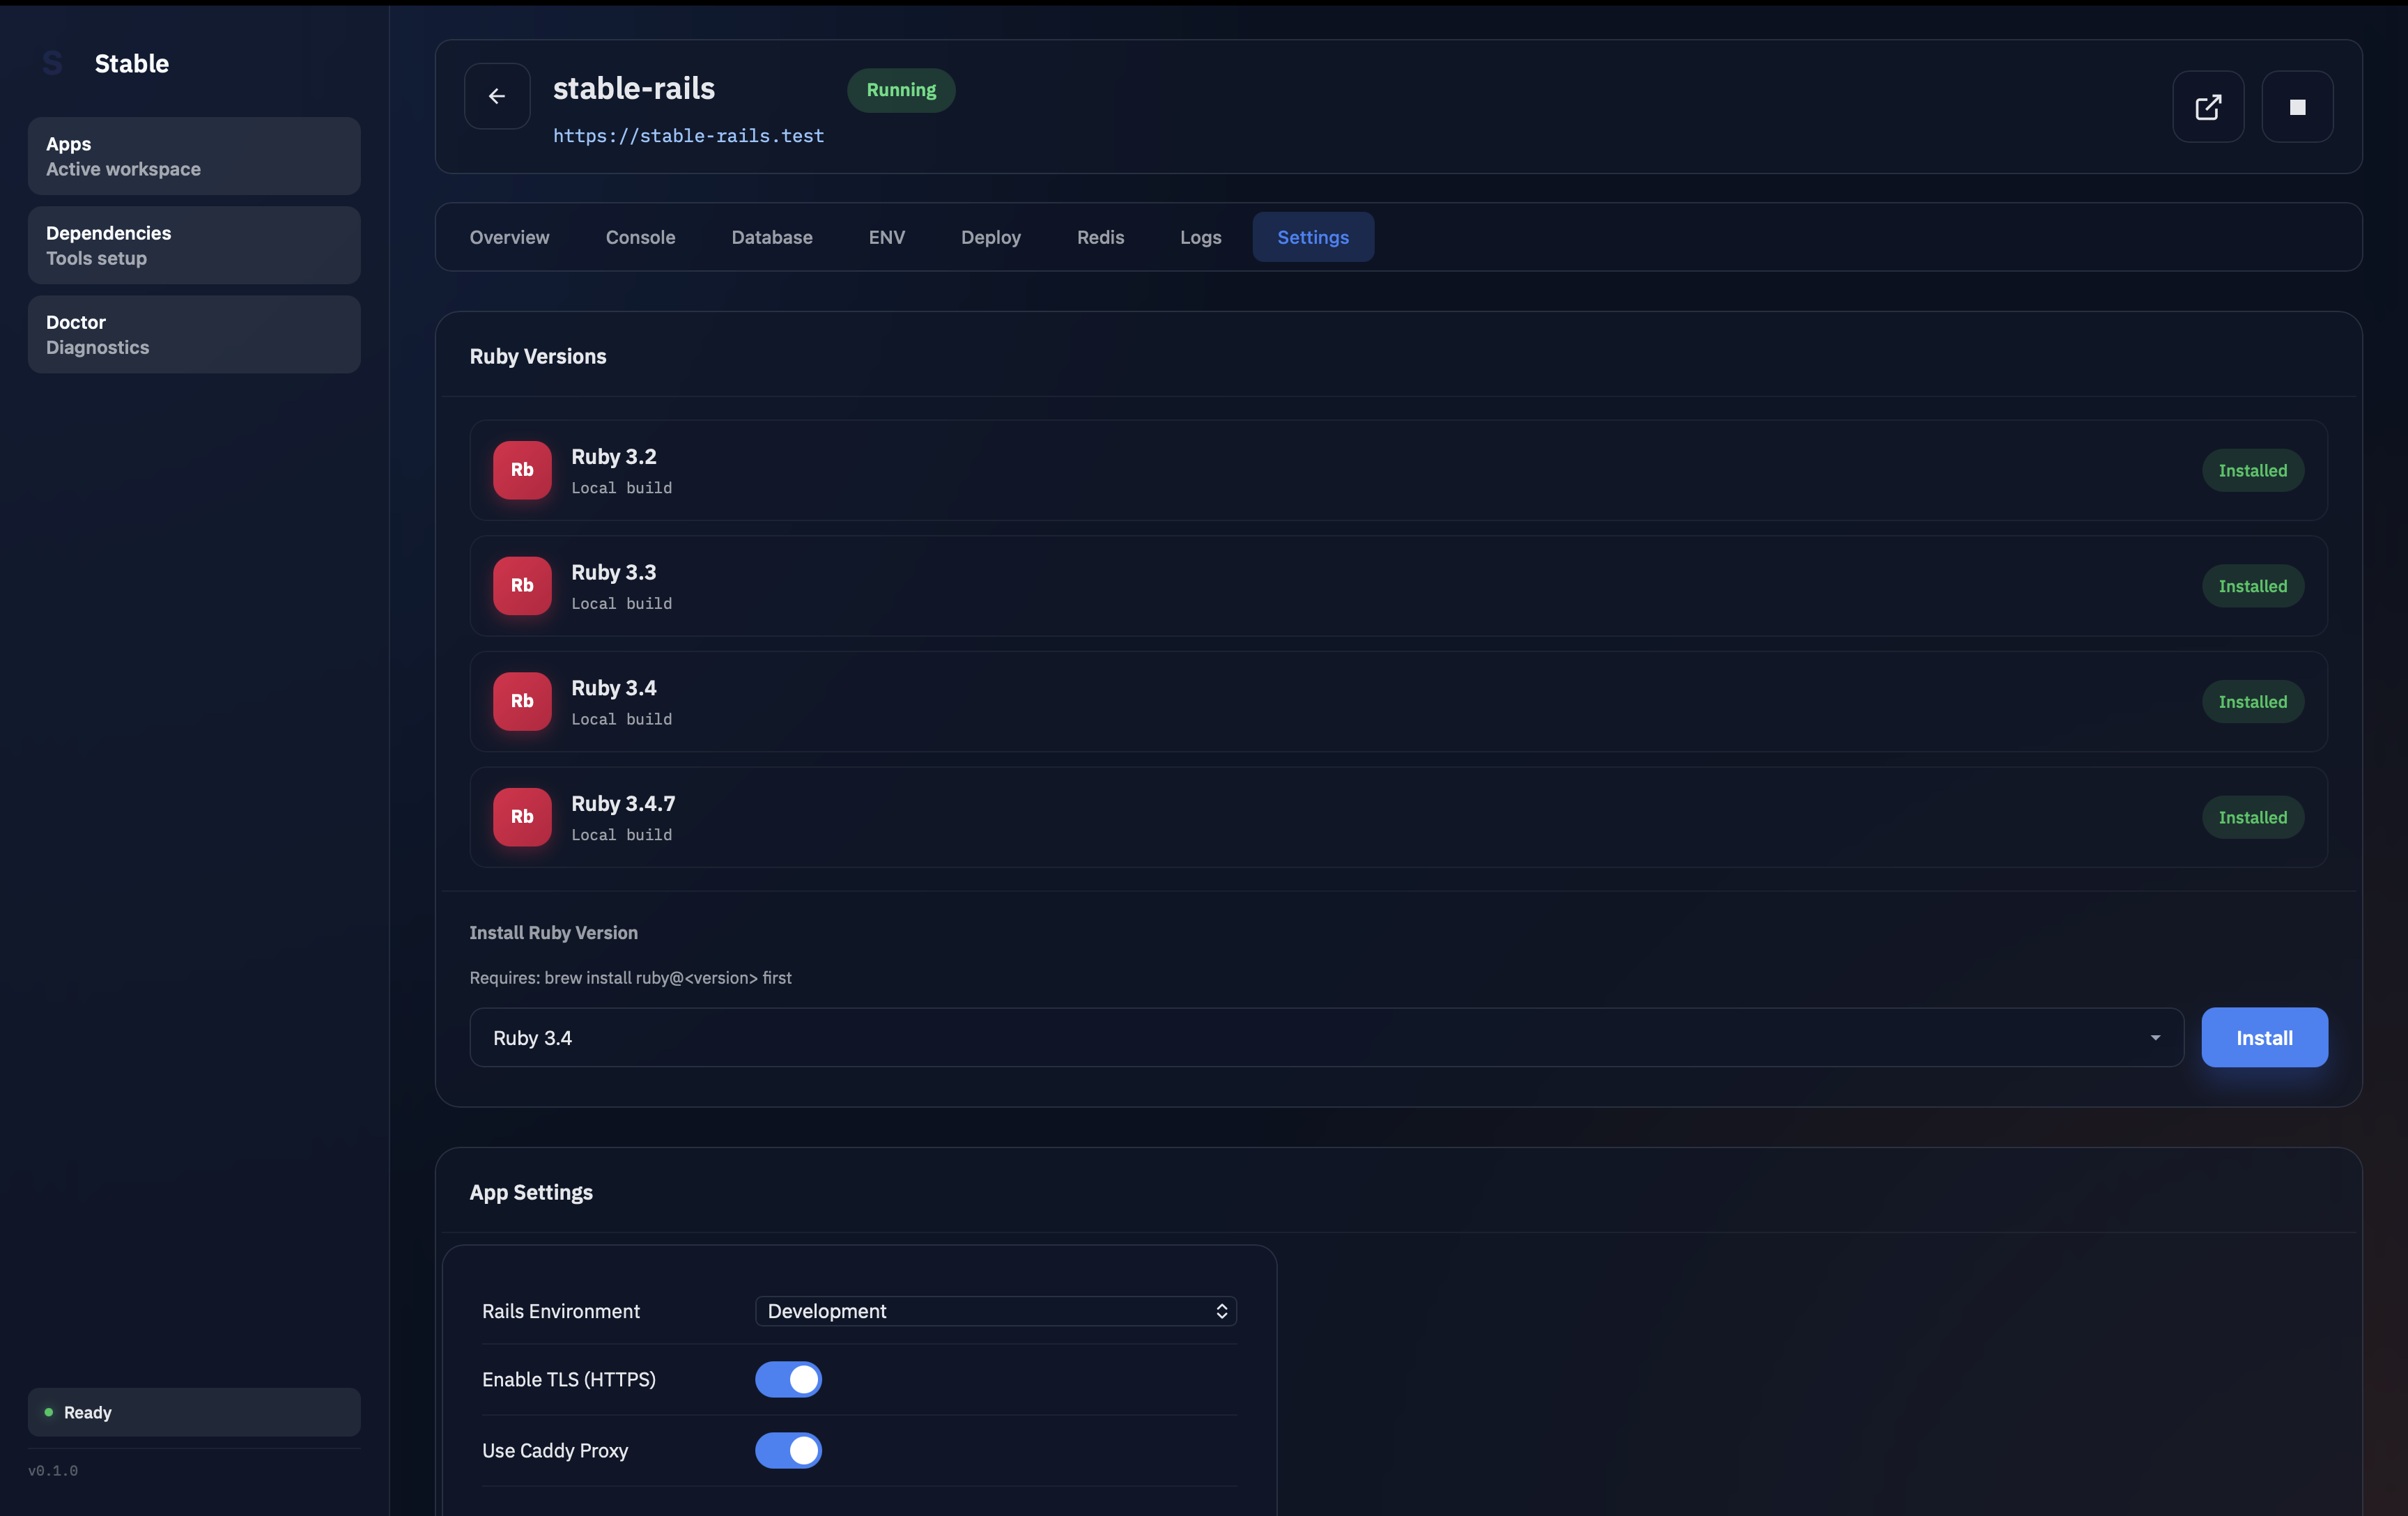
Task: Open Rails Environment Development dropdown
Action: (996, 1311)
